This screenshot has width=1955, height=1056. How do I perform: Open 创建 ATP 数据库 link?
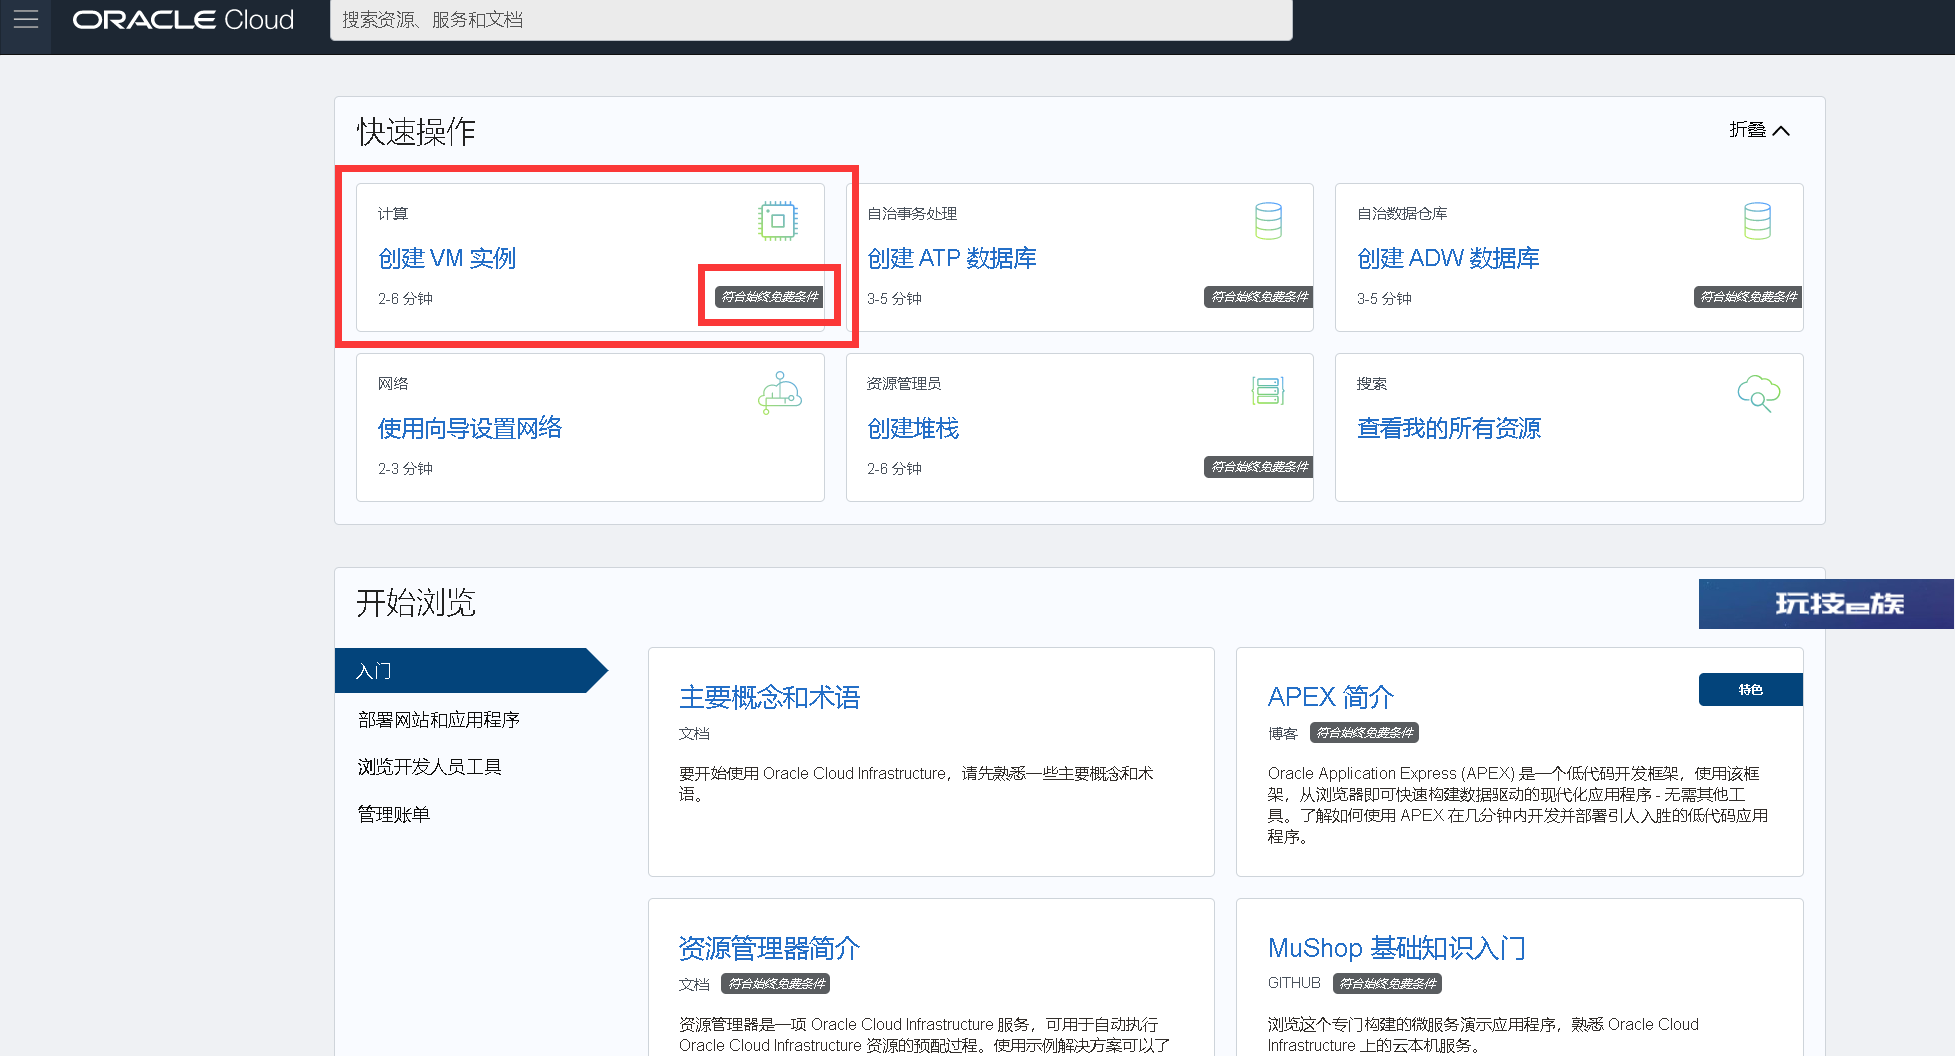[x=951, y=259]
